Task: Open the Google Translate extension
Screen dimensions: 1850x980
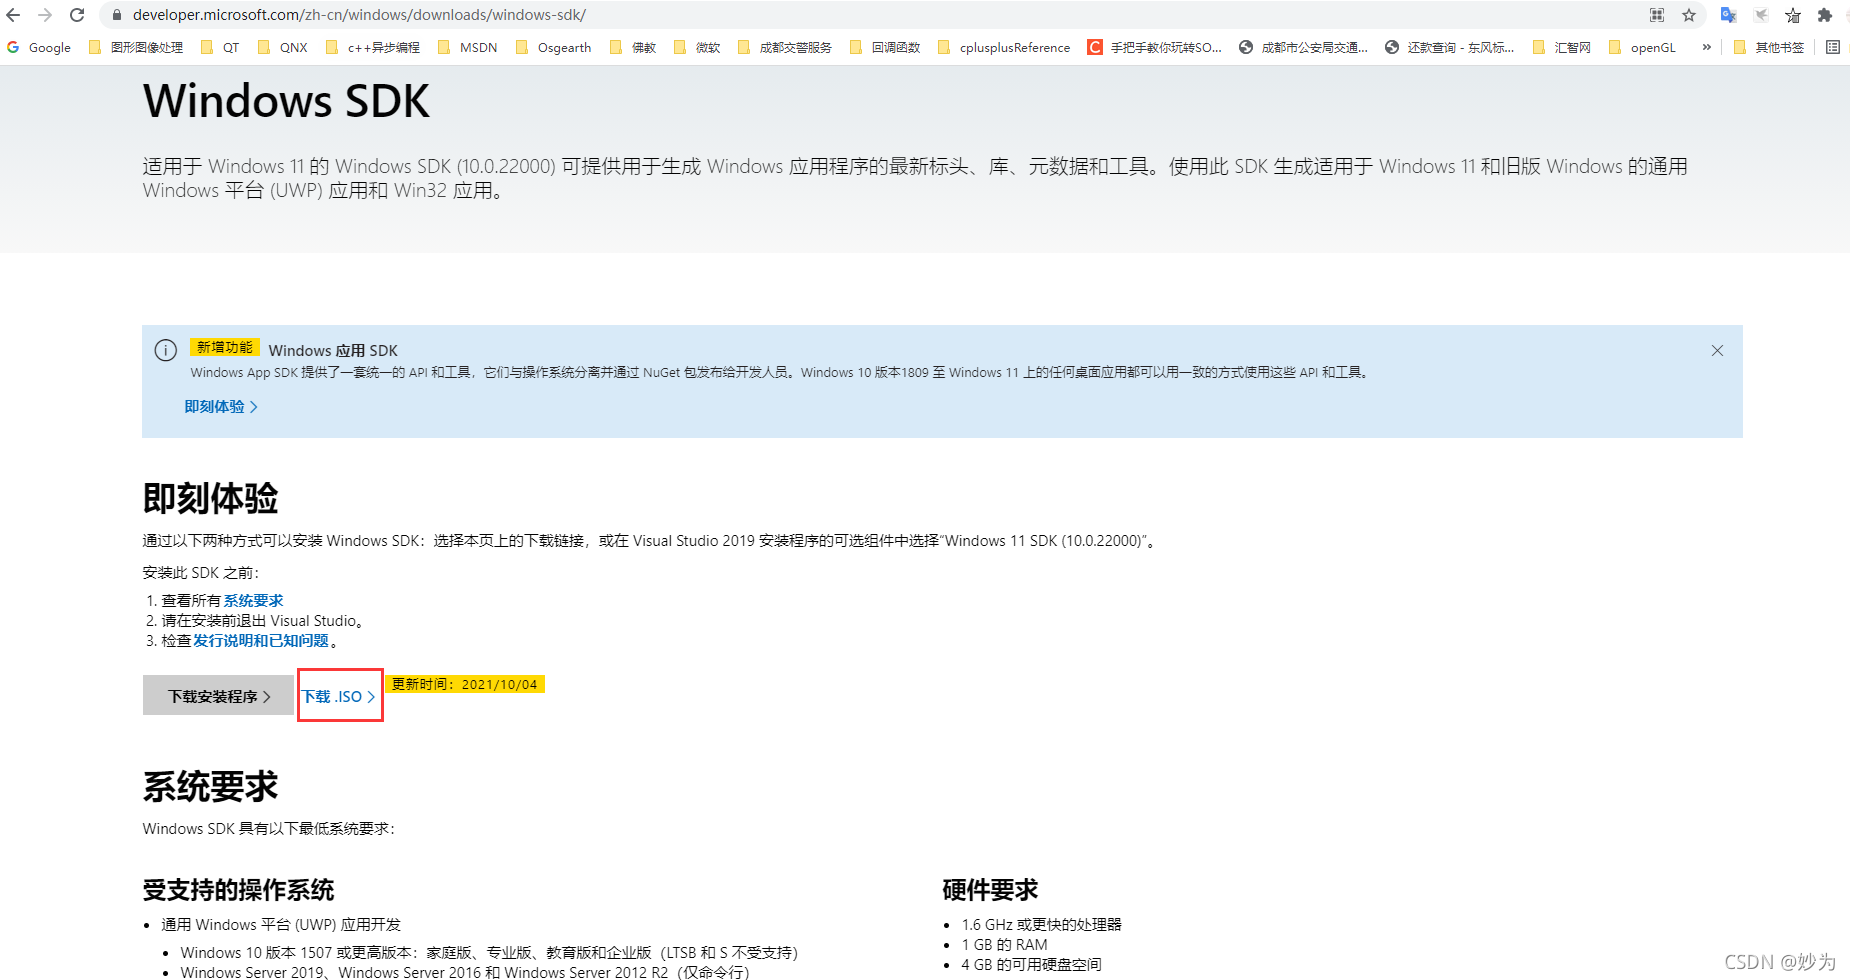Action: pos(1728,15)
